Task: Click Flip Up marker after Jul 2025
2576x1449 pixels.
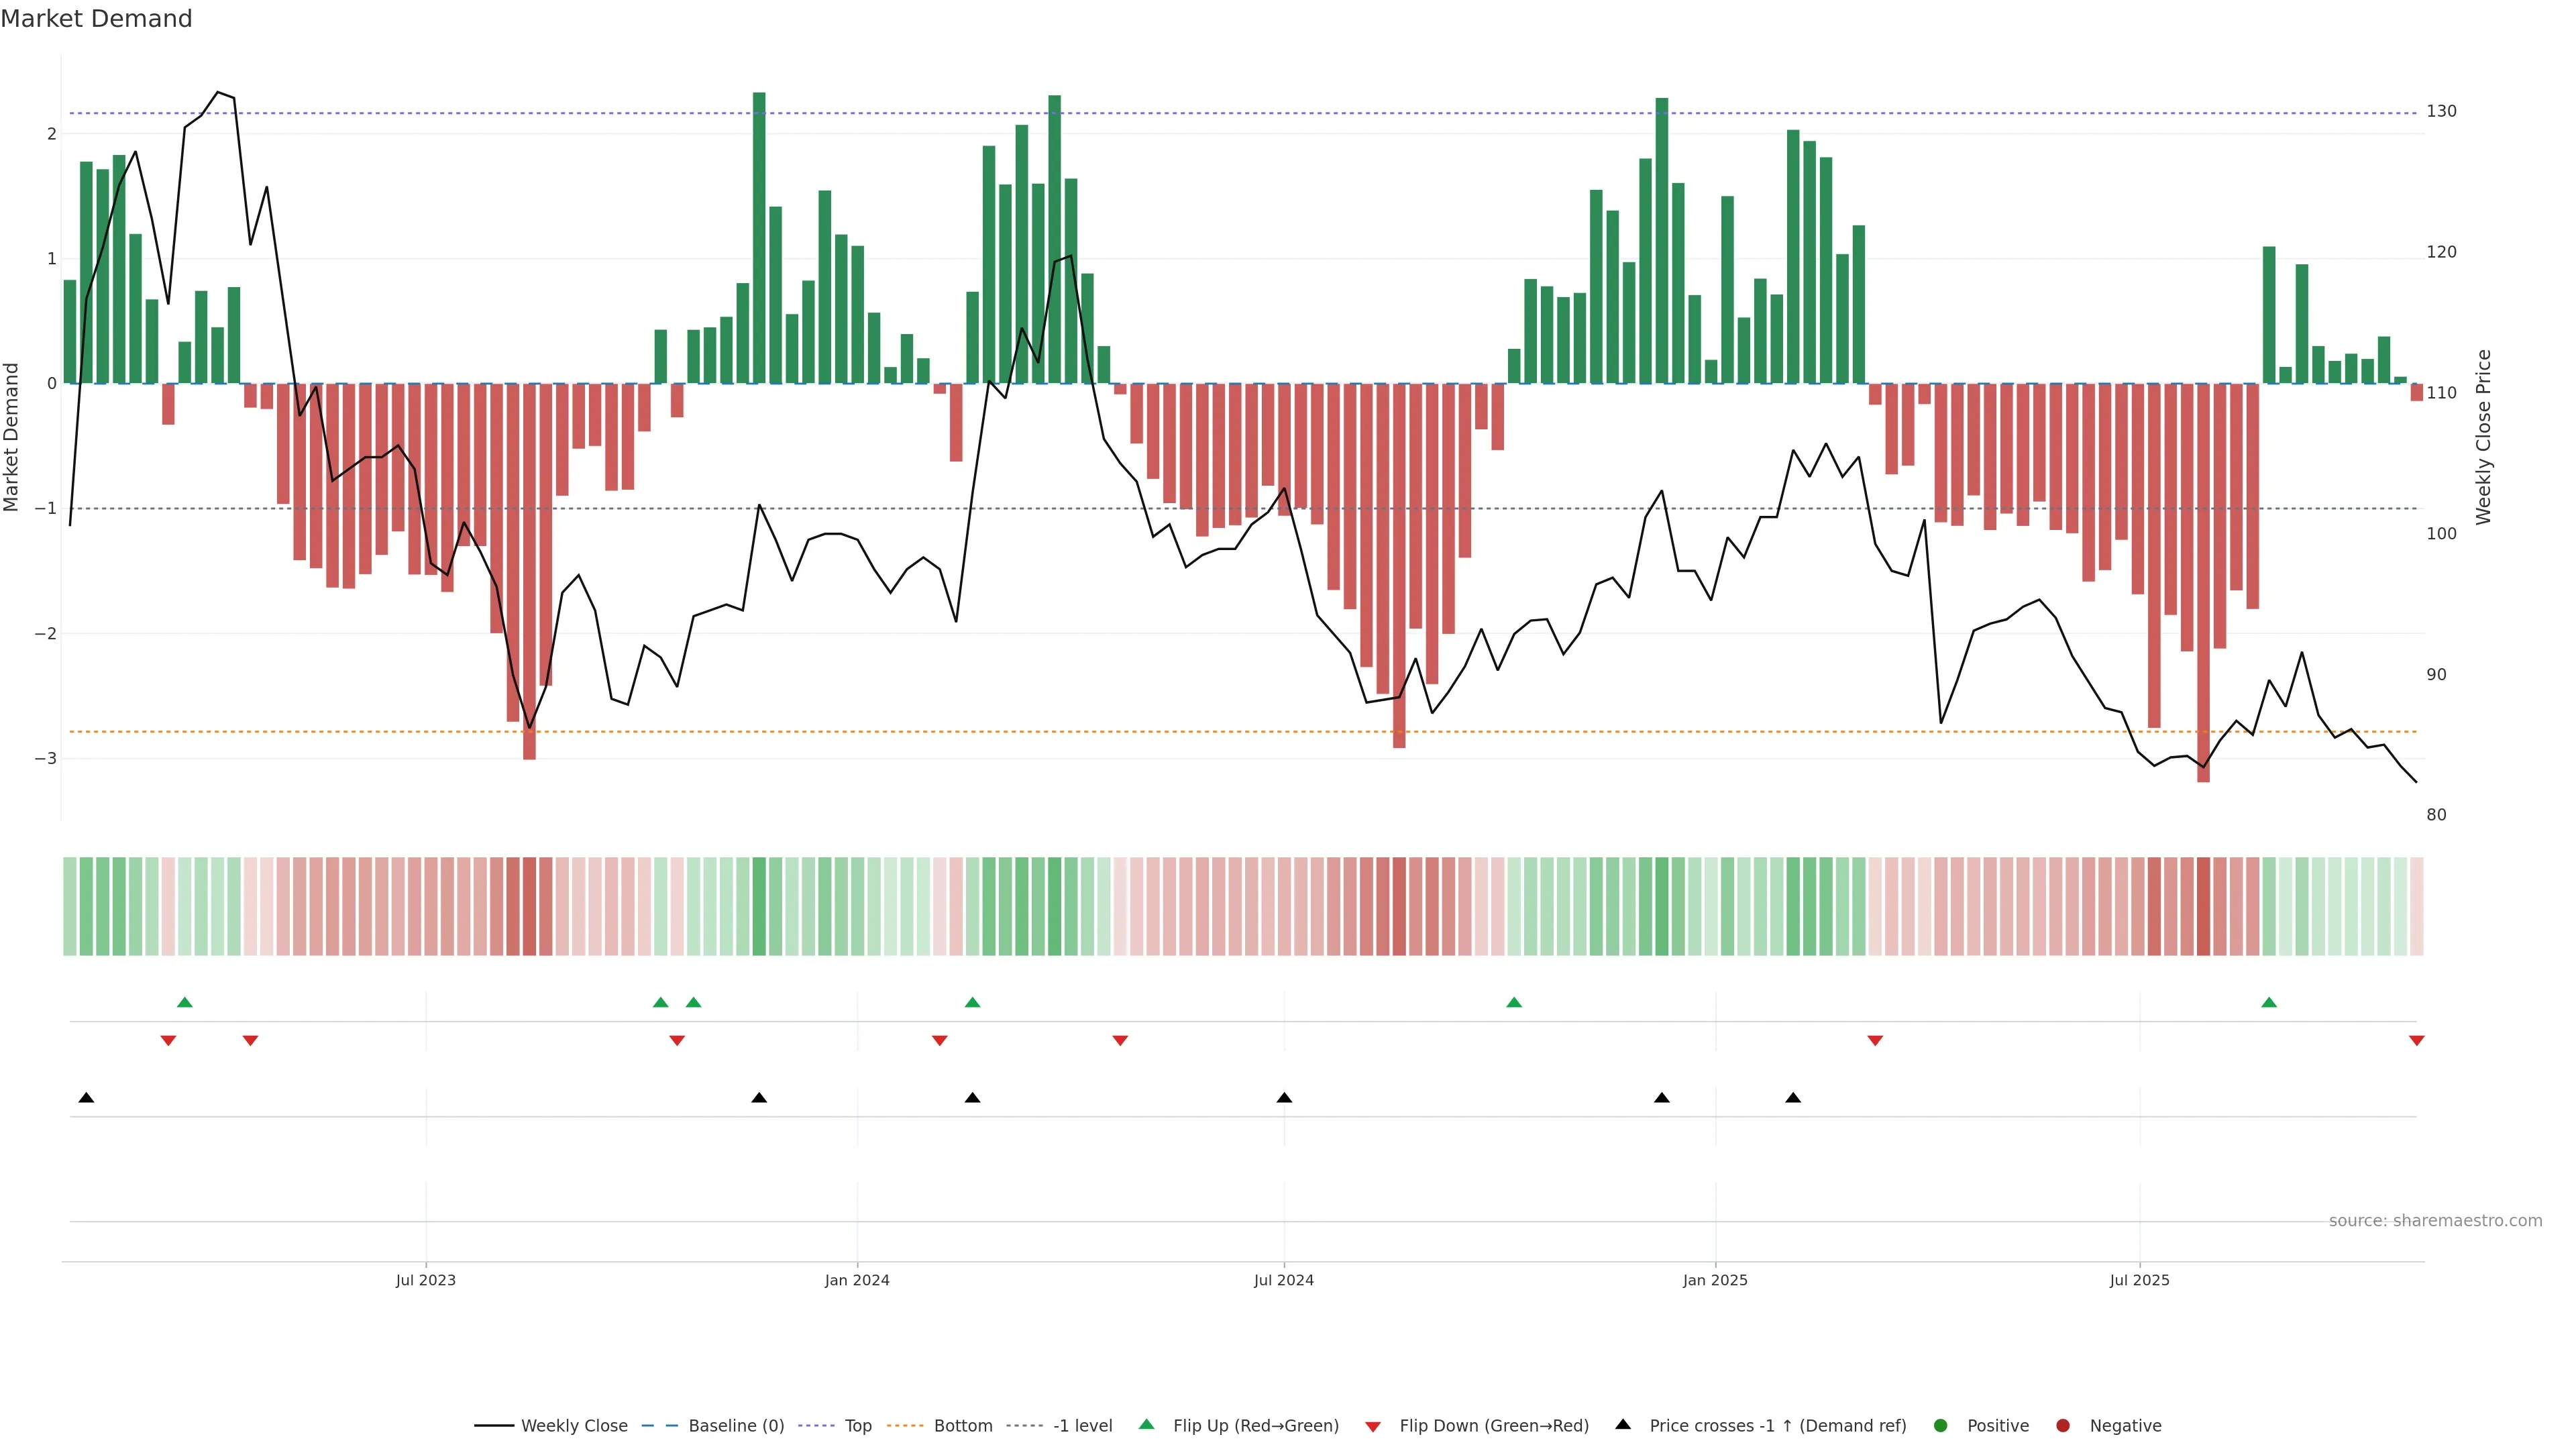Action: [x=2269, y=1002]
